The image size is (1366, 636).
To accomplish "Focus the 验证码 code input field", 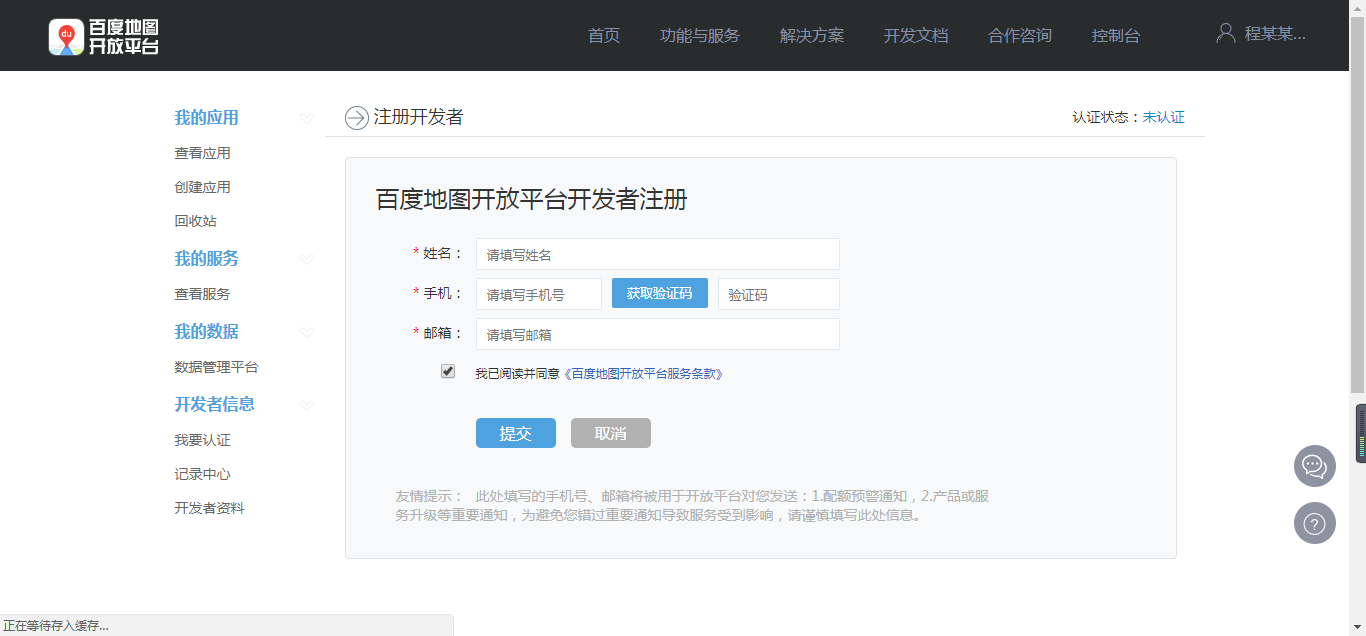I will [779, 294].
